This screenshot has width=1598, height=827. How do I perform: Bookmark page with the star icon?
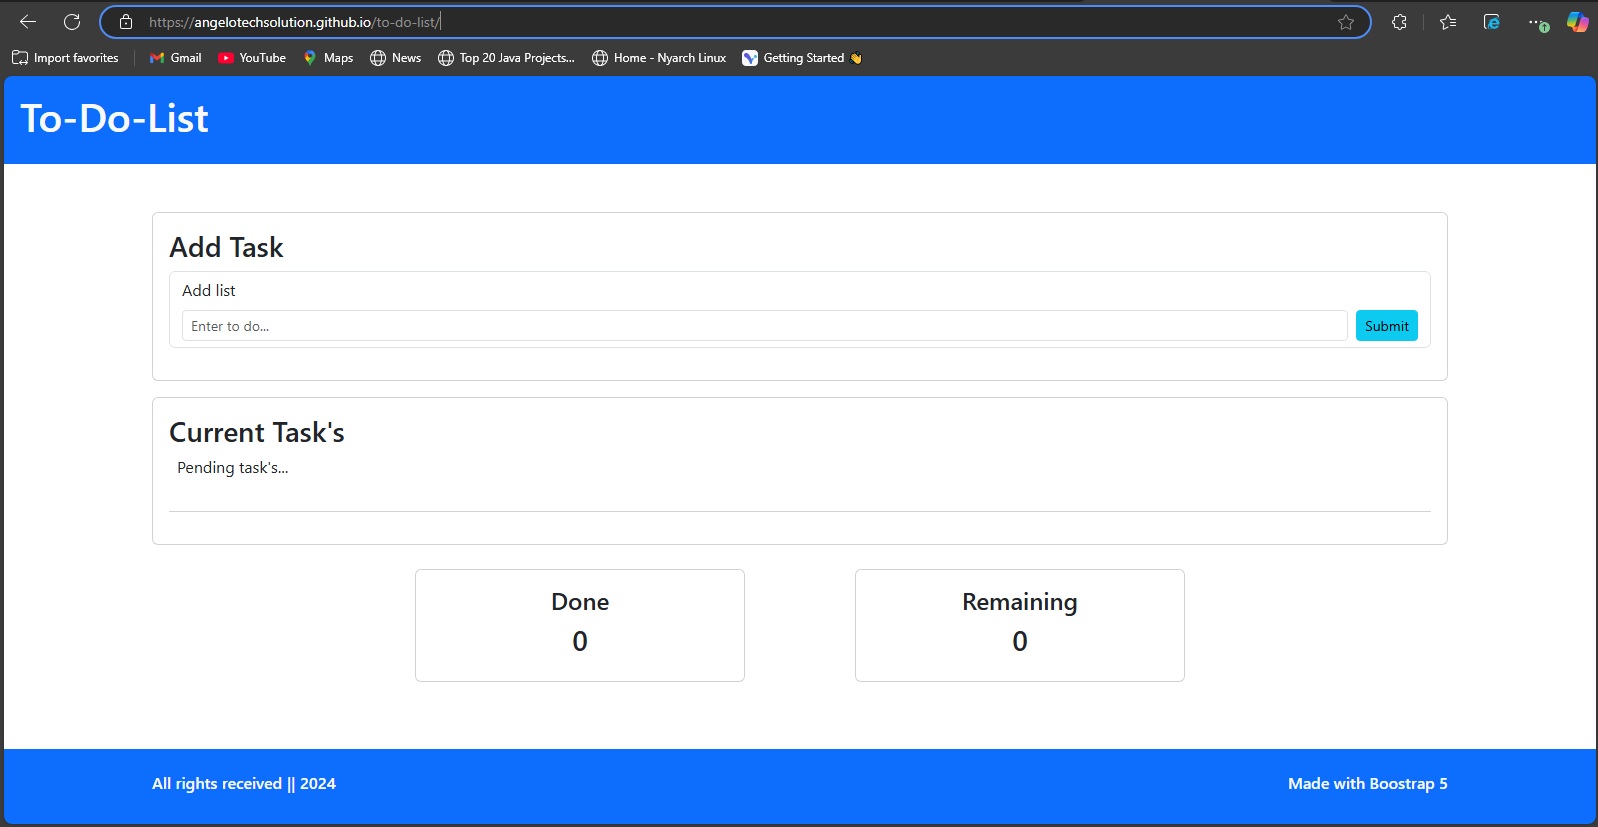pos(1346,22)
